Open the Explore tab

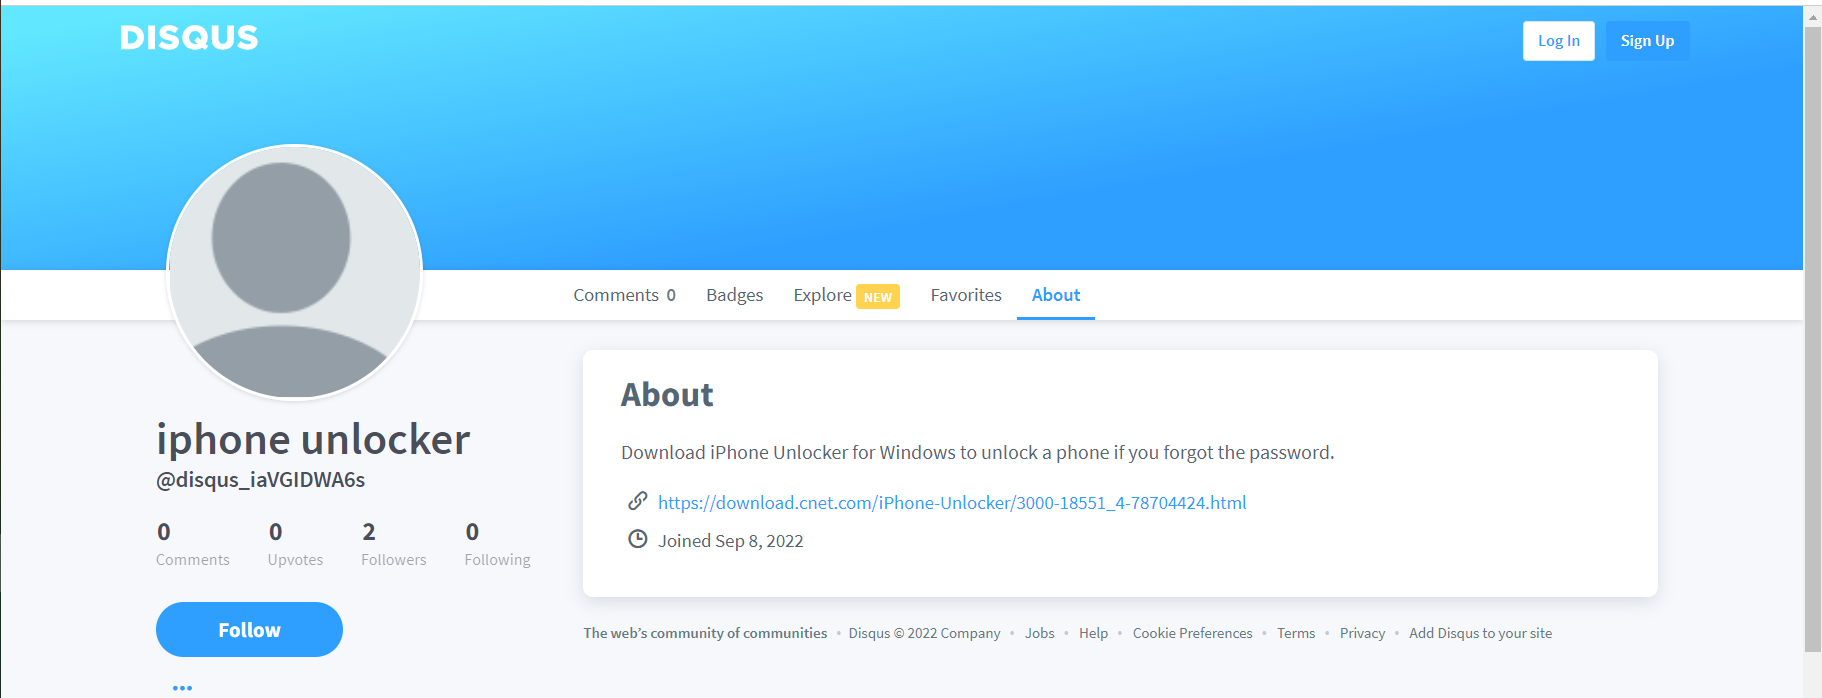822,295
